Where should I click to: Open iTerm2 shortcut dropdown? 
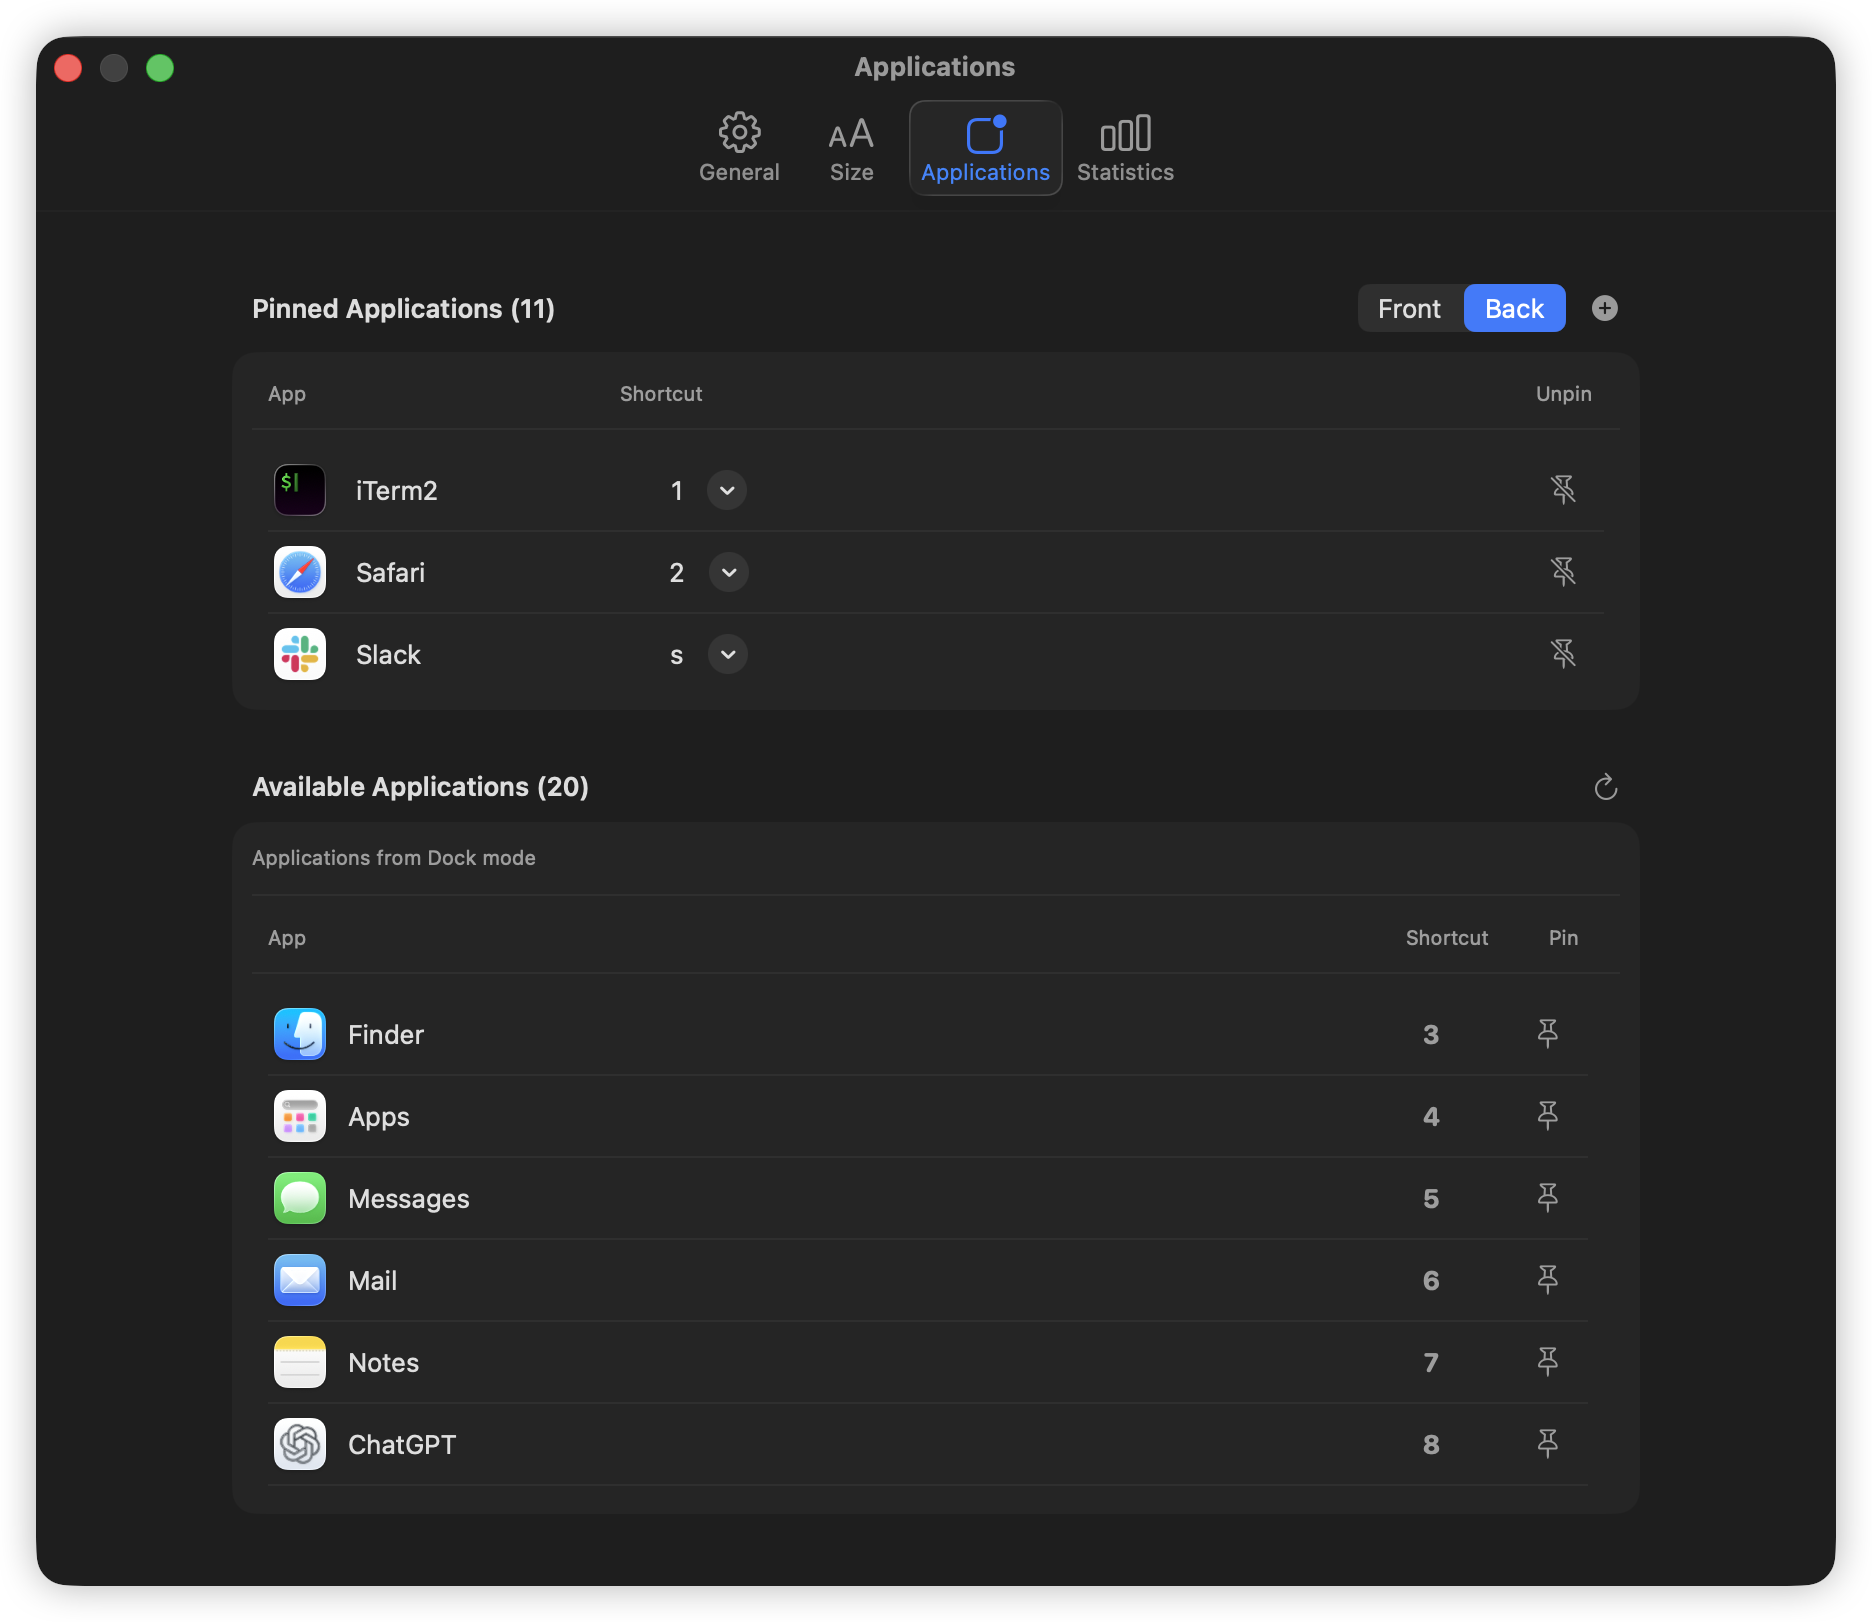click(x=727, y=490)
